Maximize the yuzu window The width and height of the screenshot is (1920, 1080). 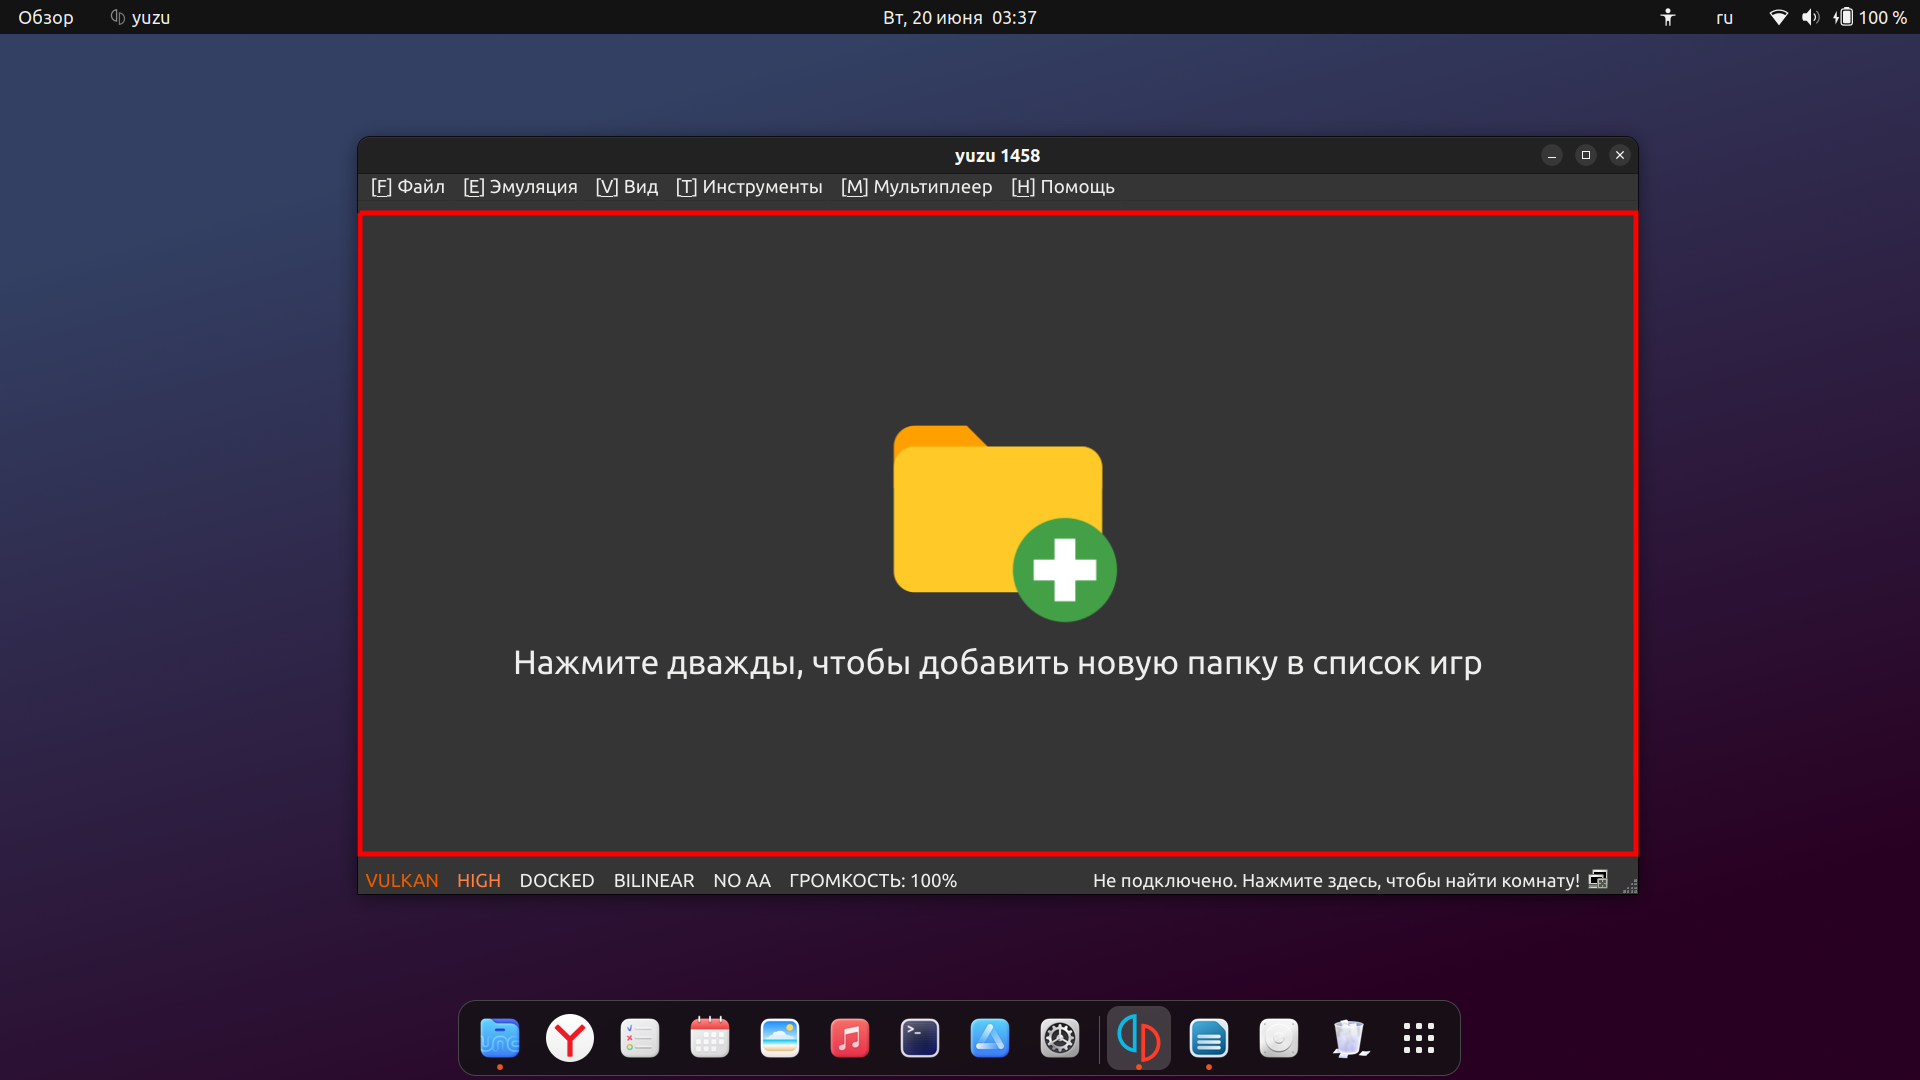click(1586, 155)
